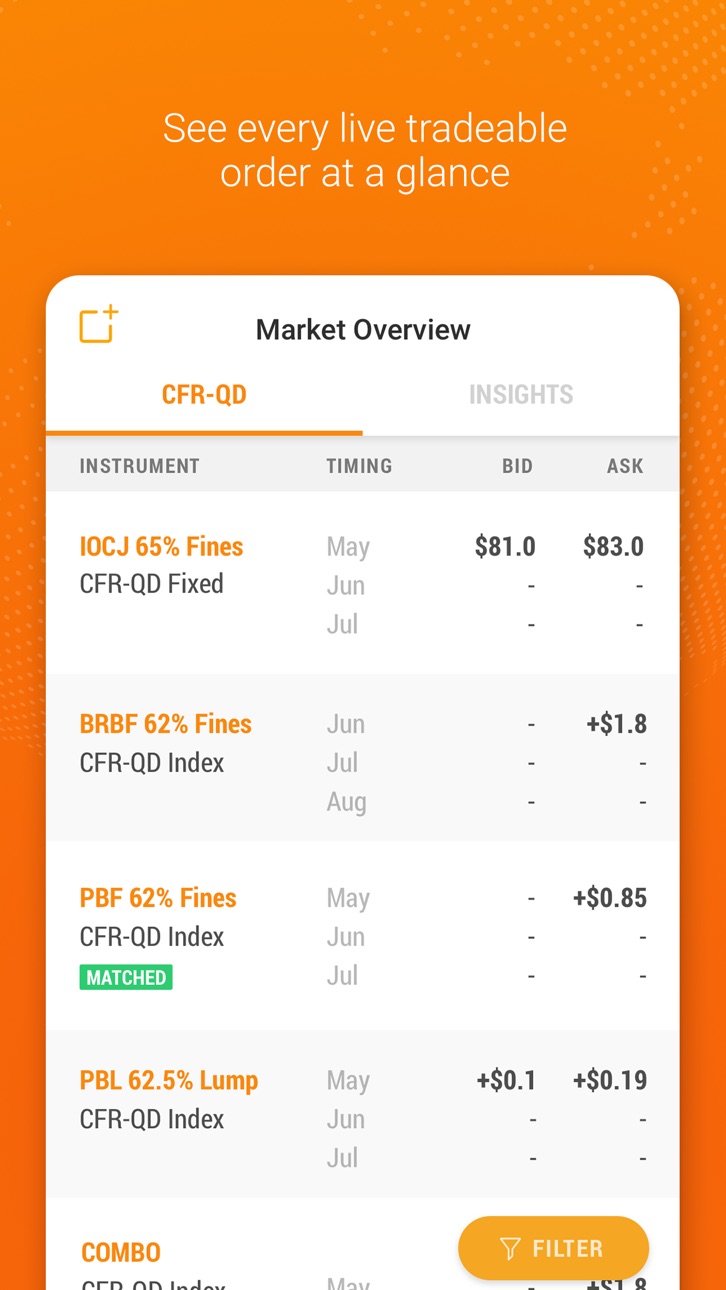Select the CFR-QD tab
The image size is (726, 1290).
pyautogui.click(x=204, y=394)
